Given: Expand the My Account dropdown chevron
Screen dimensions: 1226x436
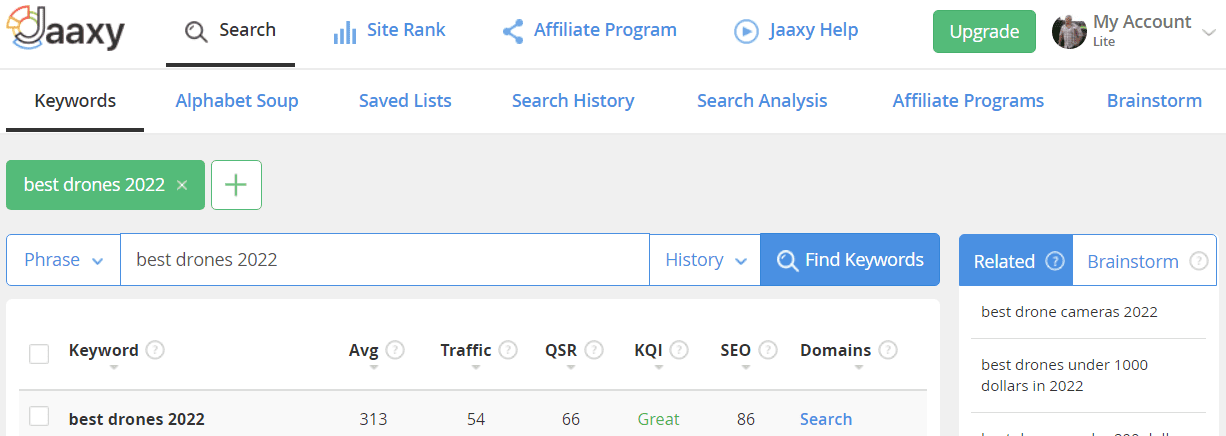Looking at the screenshot, I should (1209, 33).
